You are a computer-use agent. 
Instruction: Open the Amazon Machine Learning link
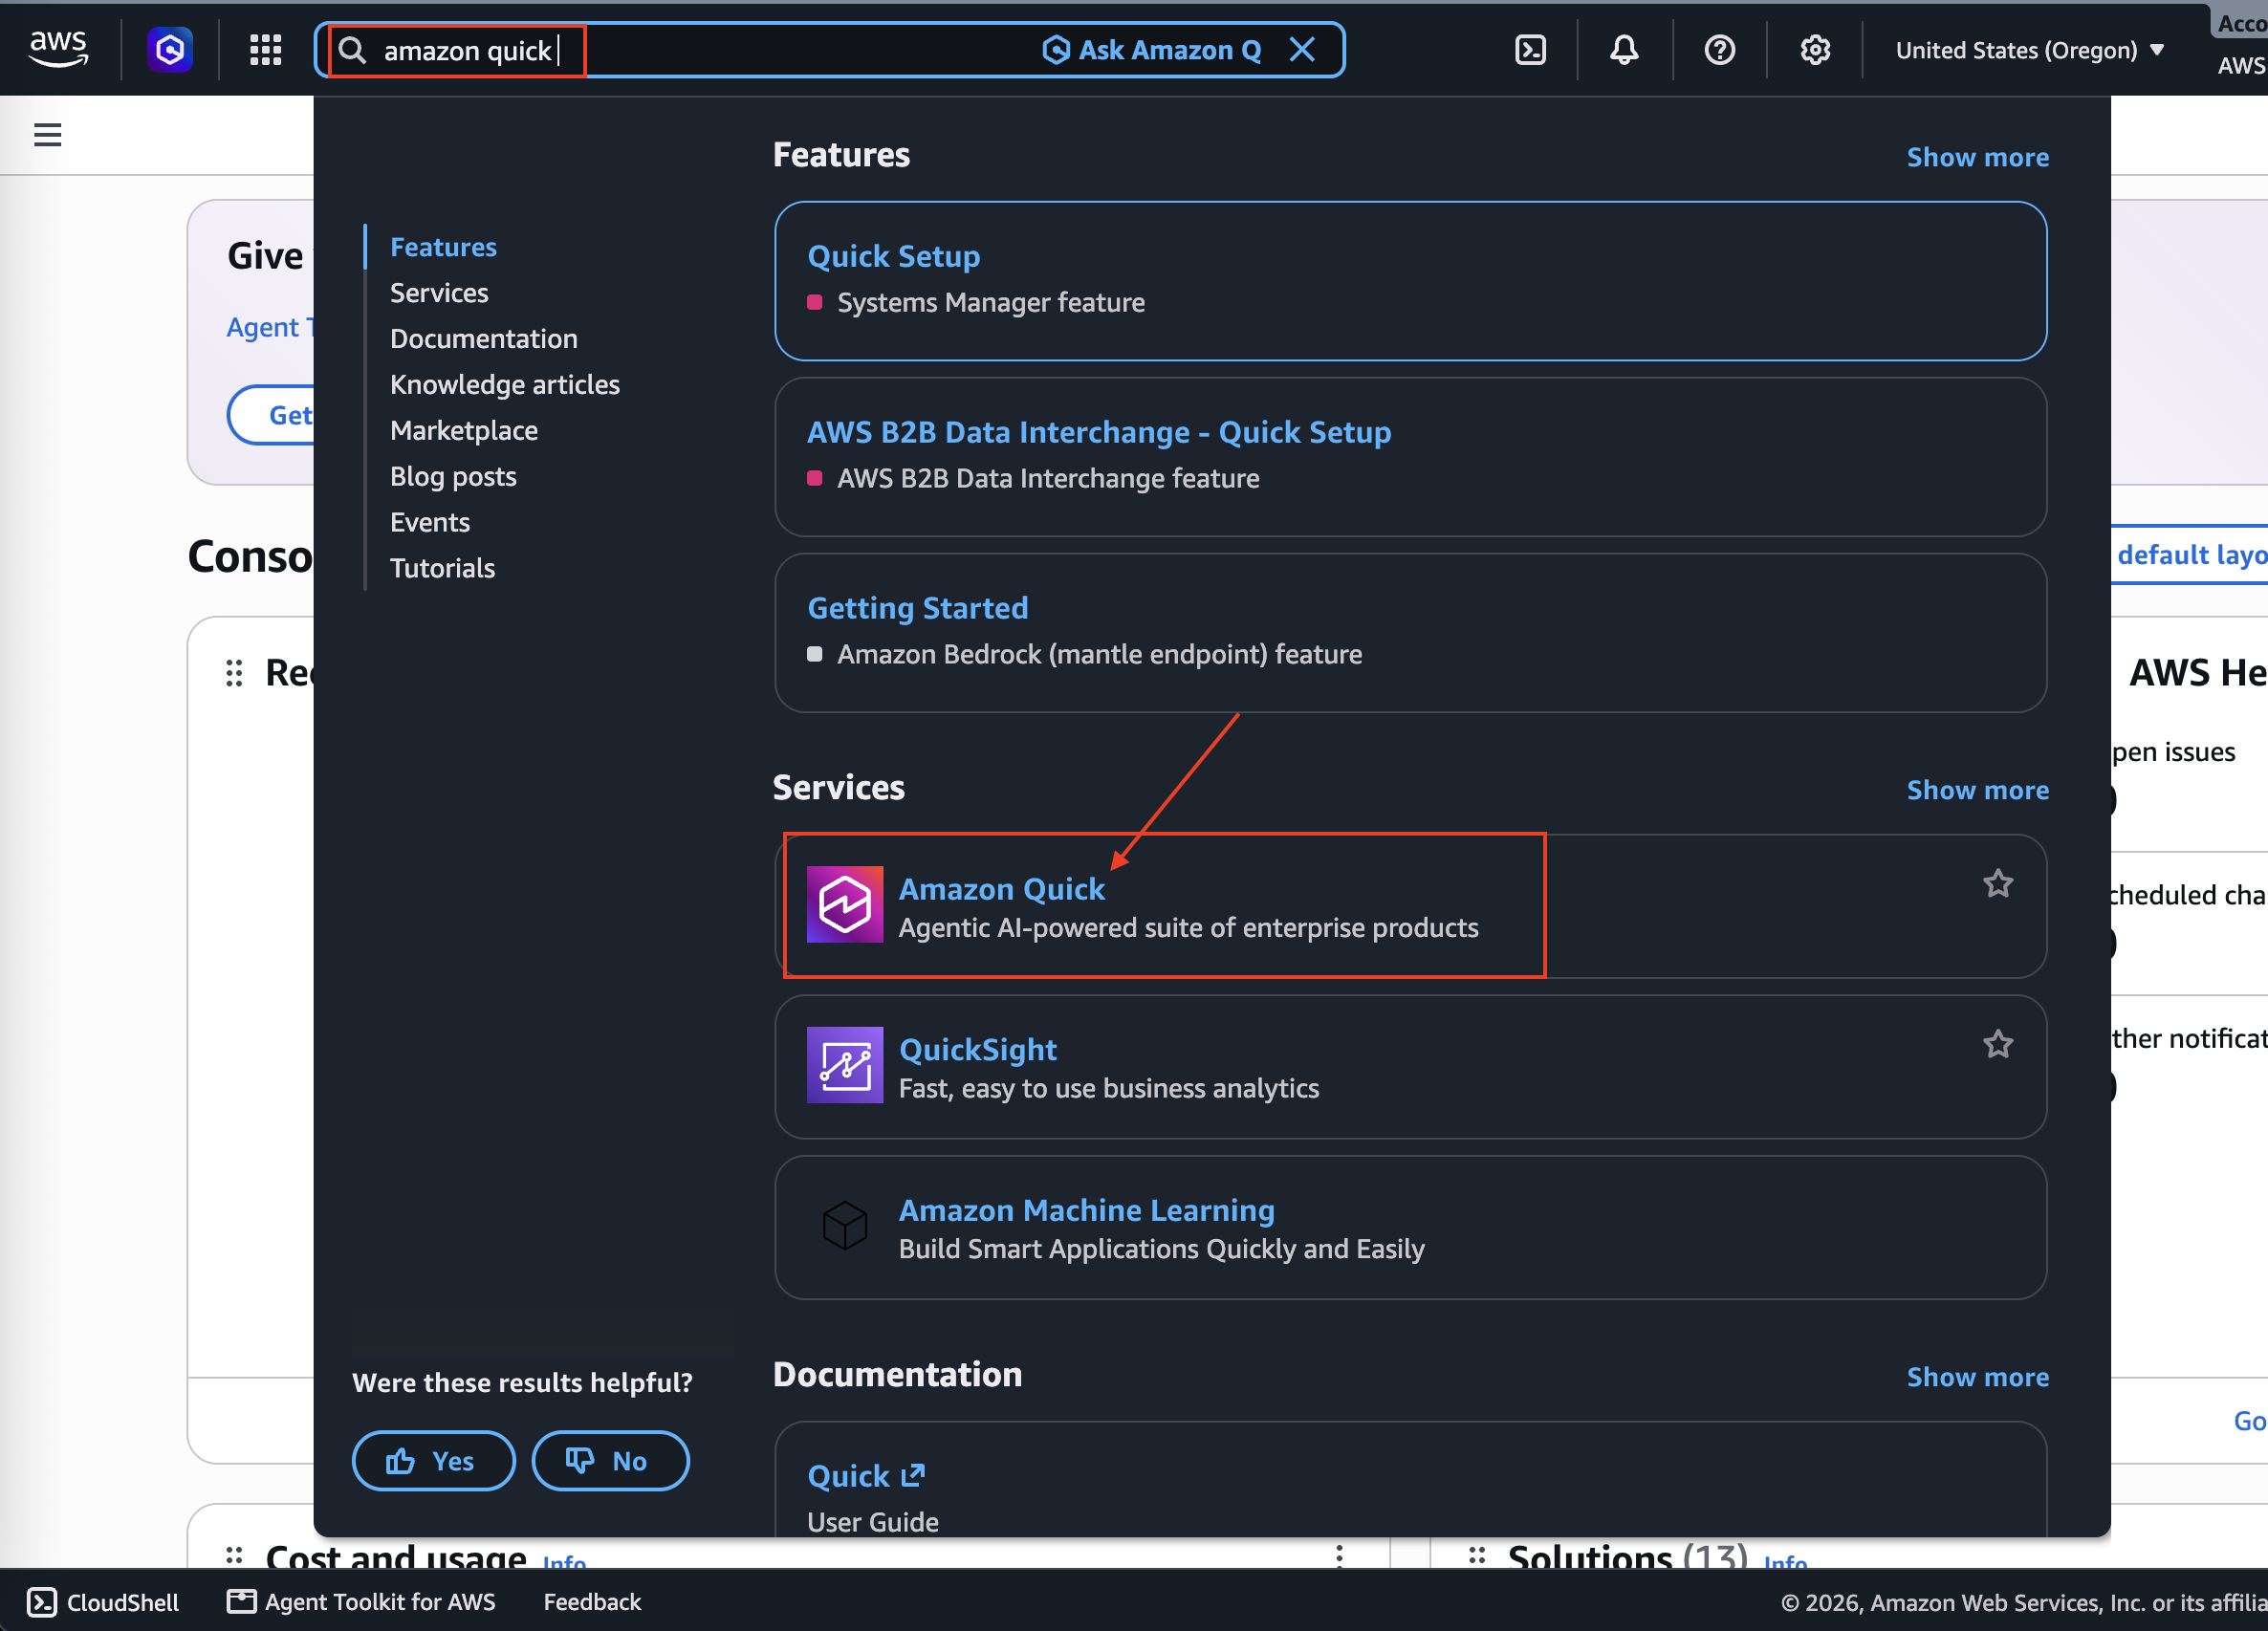click(1086, 1210)
